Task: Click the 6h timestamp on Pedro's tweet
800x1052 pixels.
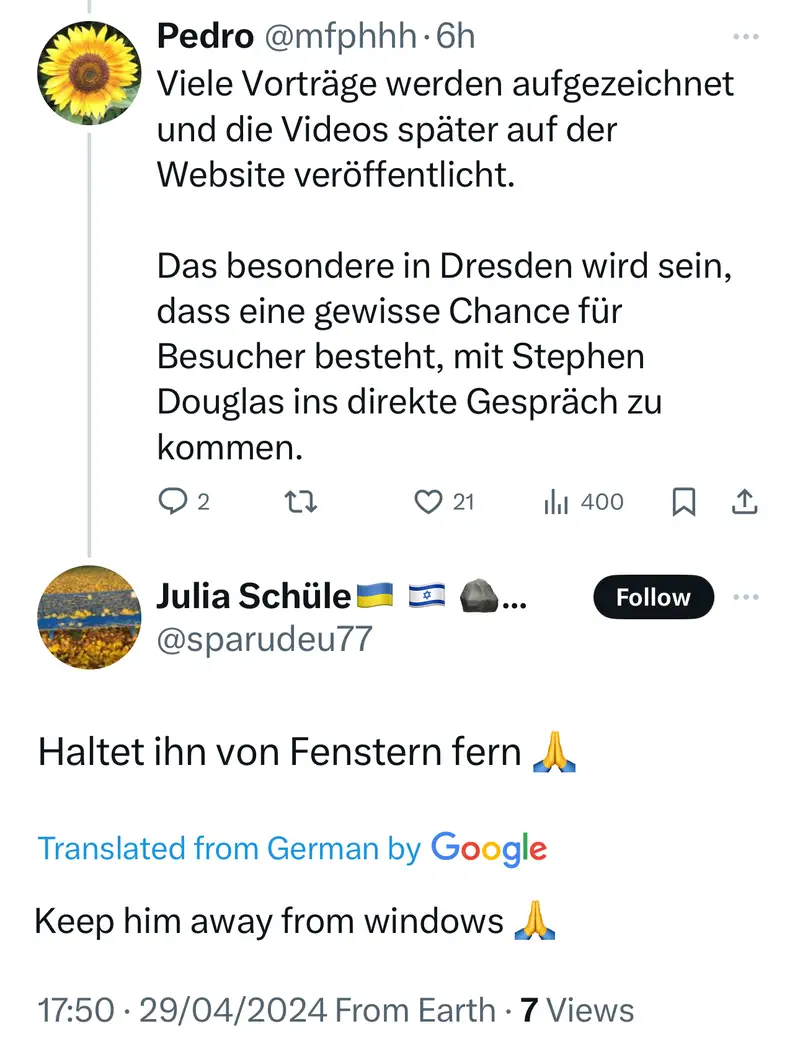Action: pyautogui.click(x=456, y=37)
